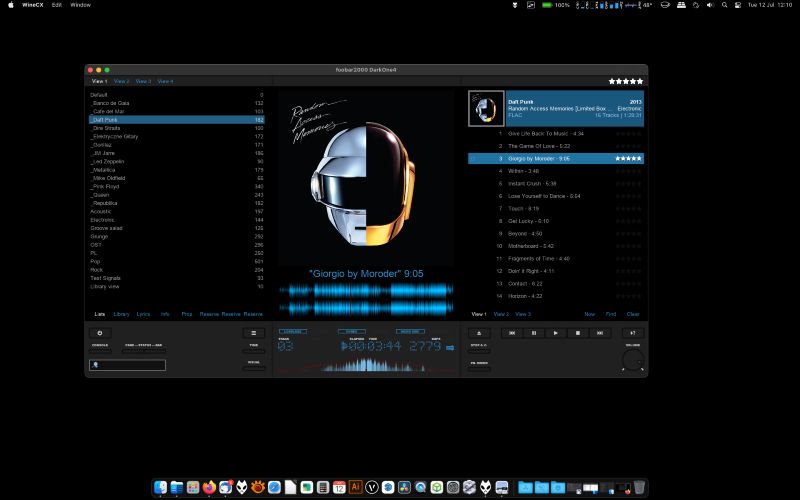This screenshot has height=500, width=800.
Task: Click the power icon button
Action: point(100,332)
